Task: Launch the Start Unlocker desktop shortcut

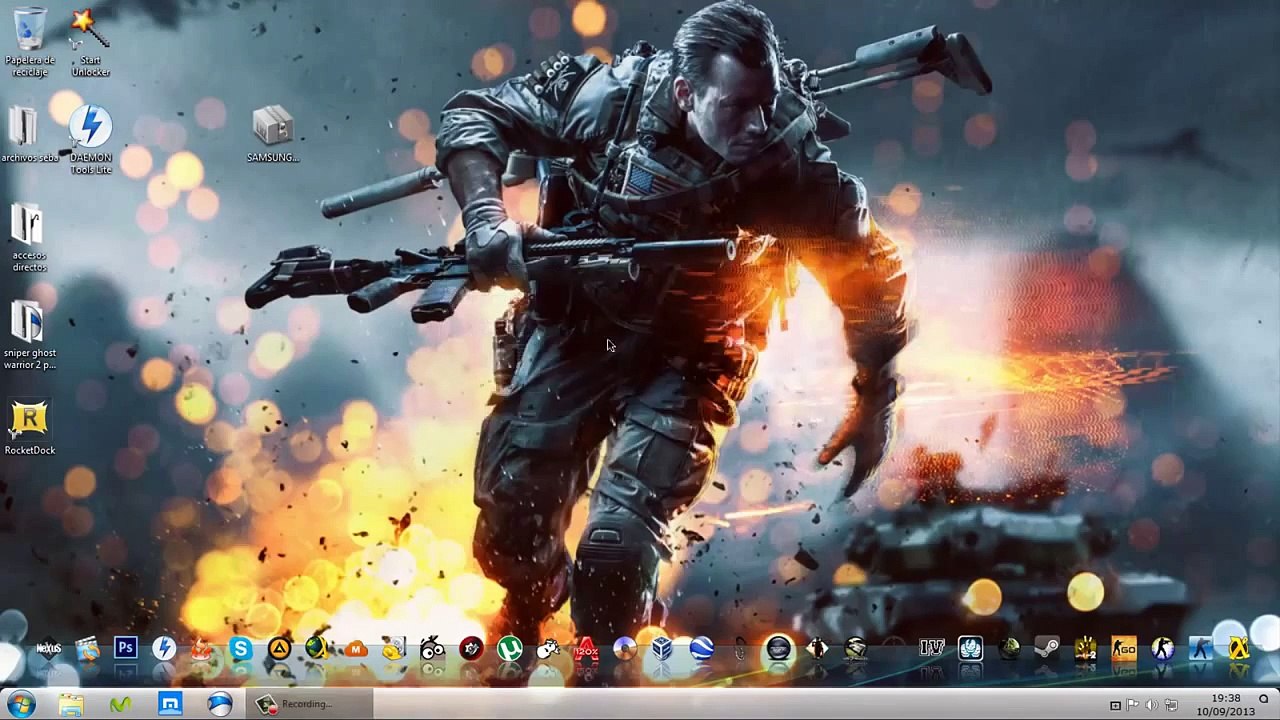Action: tap(90, 43)
